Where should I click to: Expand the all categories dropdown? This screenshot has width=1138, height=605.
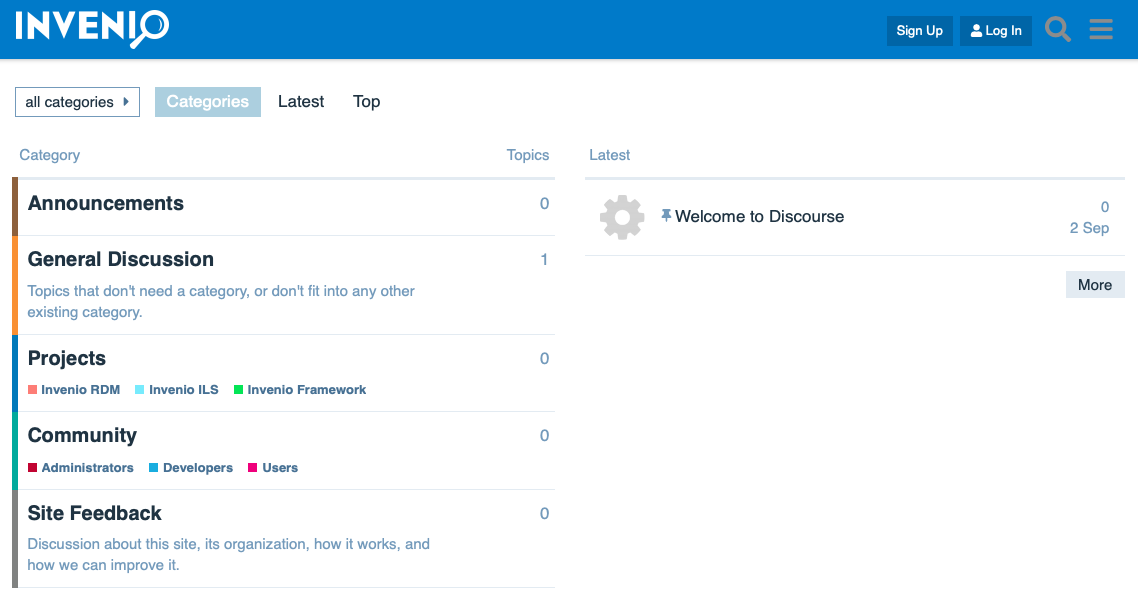[x=77, y=102]
